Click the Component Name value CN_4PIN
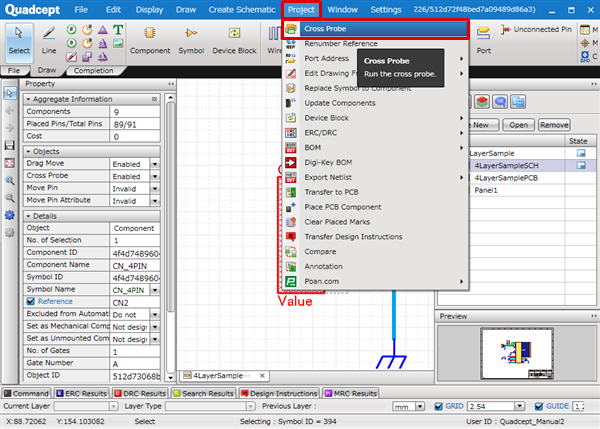 pyautogui.click(x=135, y=266)
